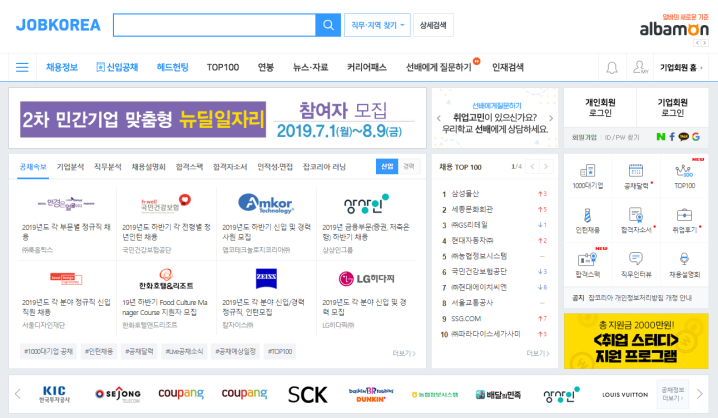The image size is (718, 418).
Task: Click the #공채달력 hashtag tag
Action: [139, 352]
